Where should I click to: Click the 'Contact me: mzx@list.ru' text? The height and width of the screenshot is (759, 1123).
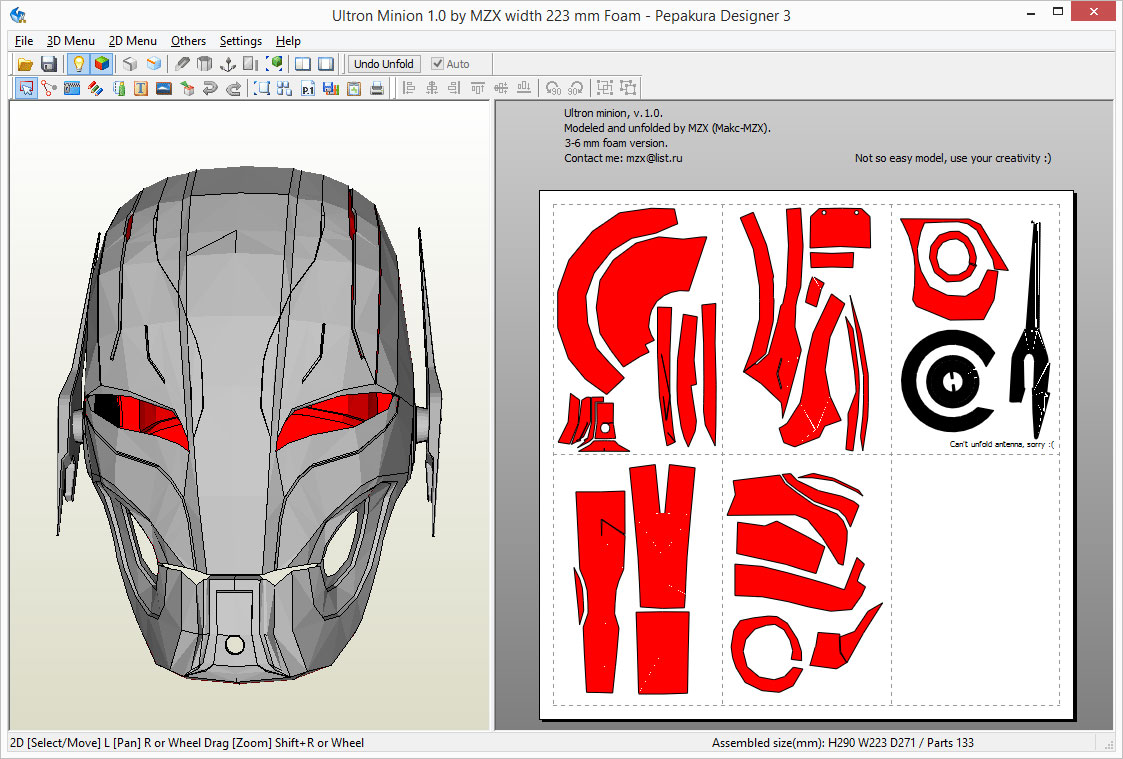click(x=623, y=158)
